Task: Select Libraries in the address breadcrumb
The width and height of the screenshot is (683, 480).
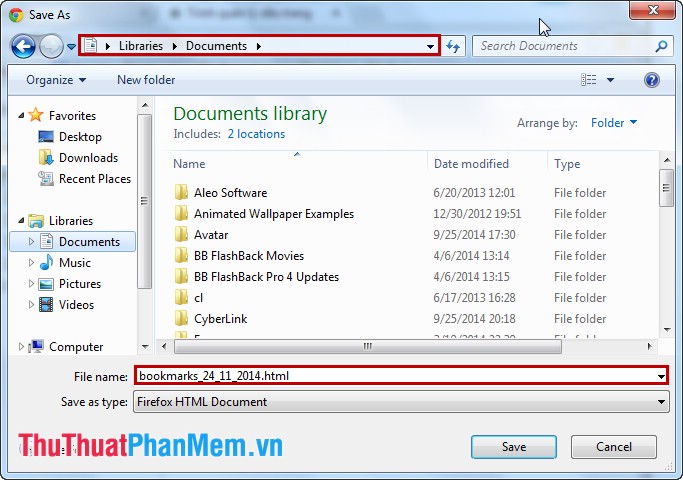Action: (141, 46)
